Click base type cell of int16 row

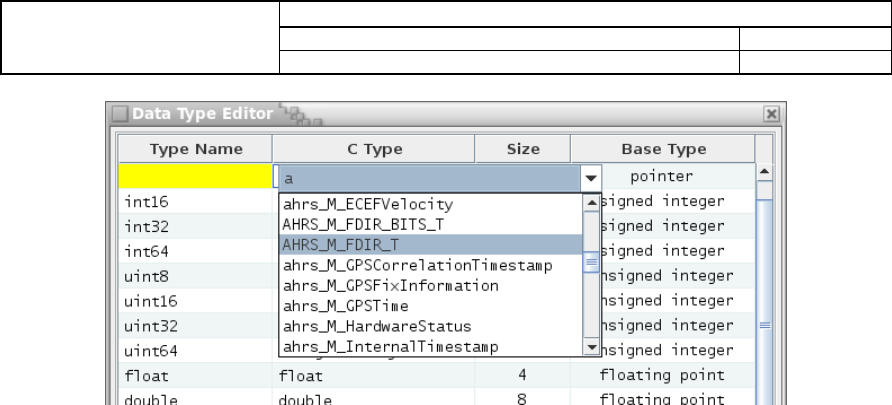click(x=678, y=201)
